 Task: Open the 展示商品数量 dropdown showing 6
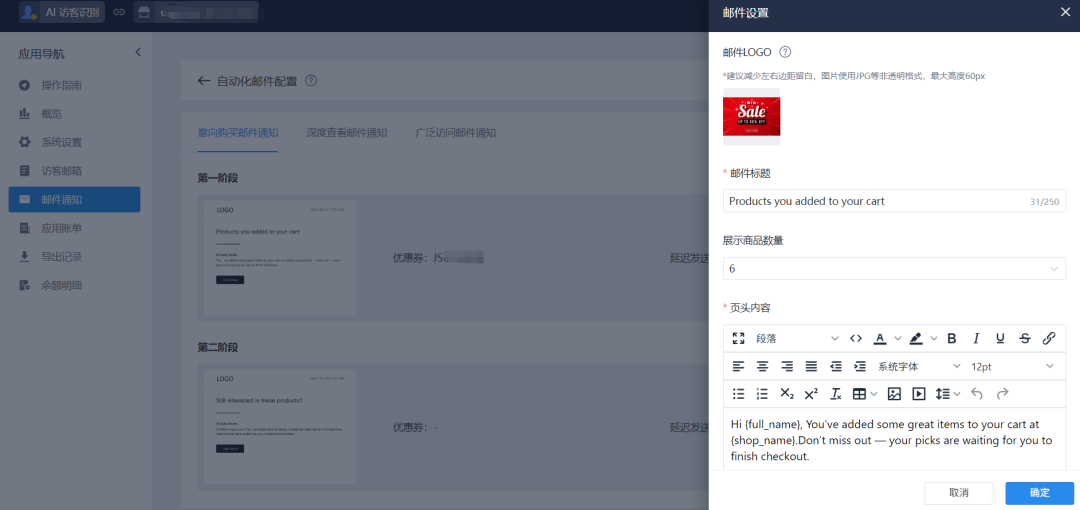[894, 269]
